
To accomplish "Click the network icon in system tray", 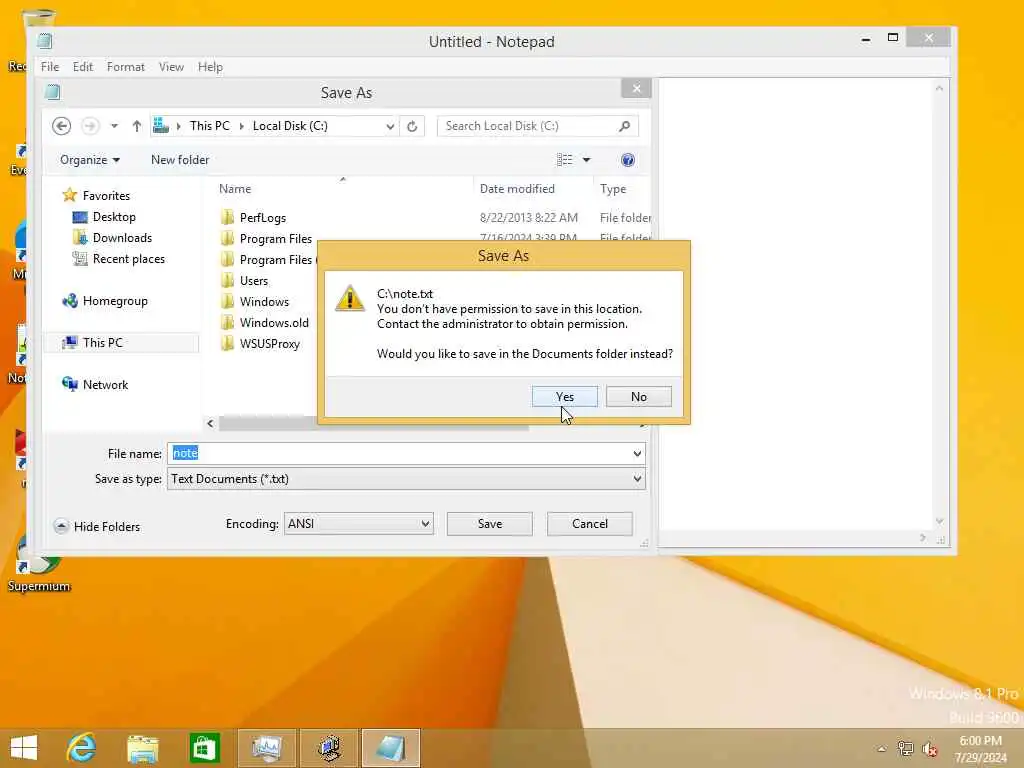I will point(905,748).
